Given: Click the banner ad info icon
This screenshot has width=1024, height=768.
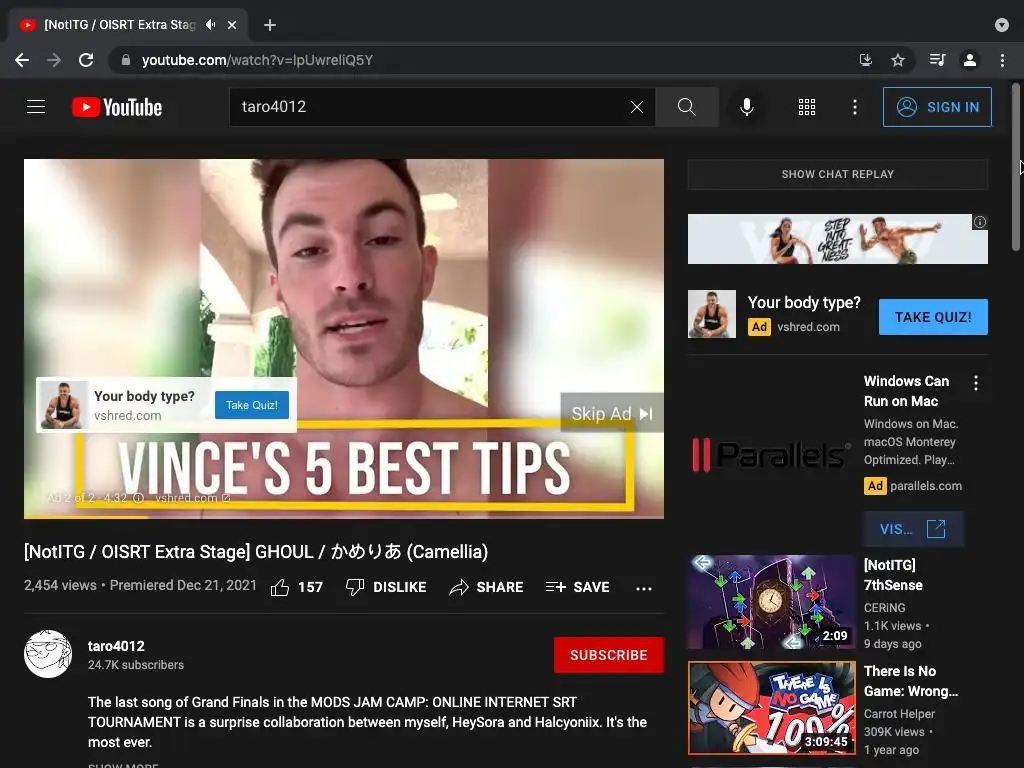Looking at the screenshot, I should click(980, 222).
